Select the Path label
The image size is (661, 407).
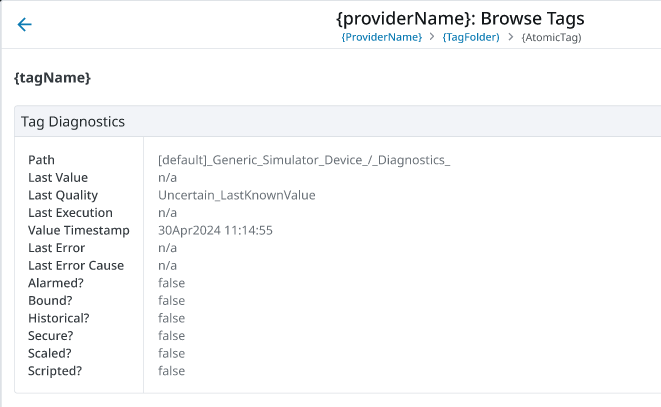41,160
